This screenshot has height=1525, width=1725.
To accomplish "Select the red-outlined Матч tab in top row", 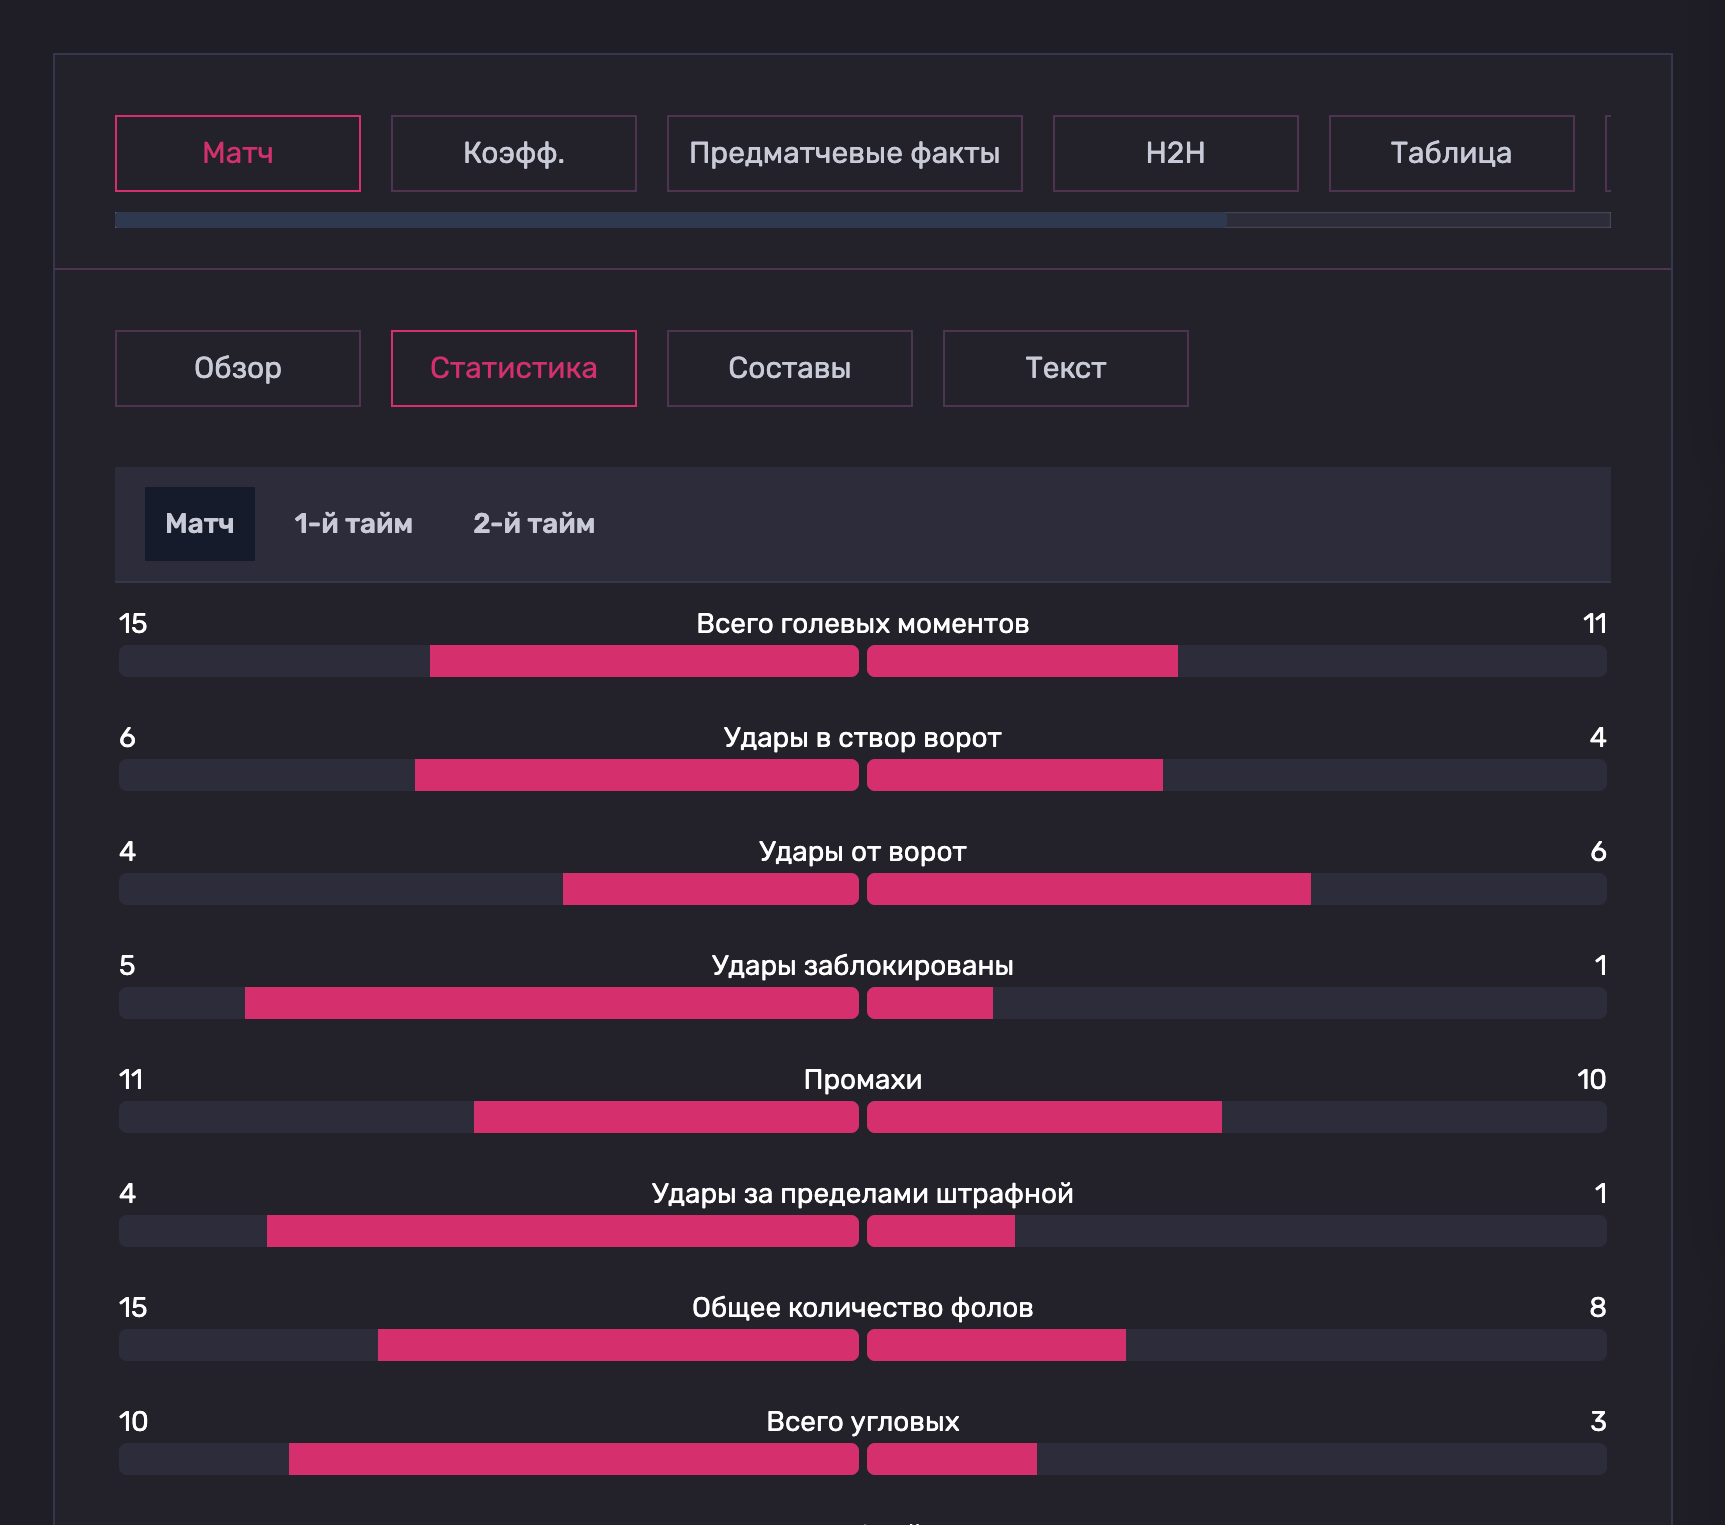I will click(238, 153).
